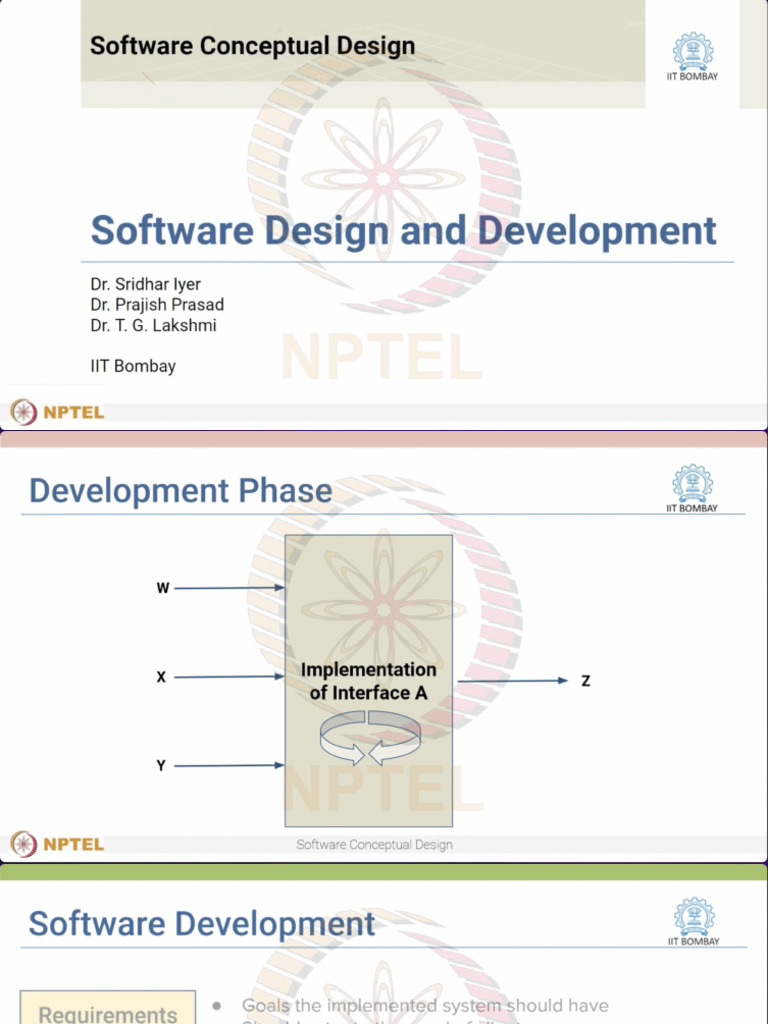Screen dimensions: 768x1024
Task: Click the output label Z
Action: click(586, 681)
